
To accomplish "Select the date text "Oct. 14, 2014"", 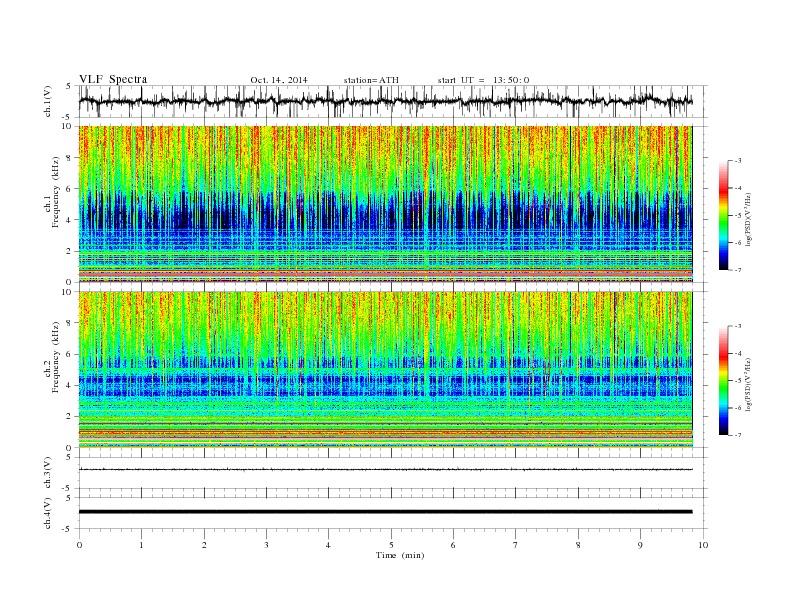I will coord(279,80).
